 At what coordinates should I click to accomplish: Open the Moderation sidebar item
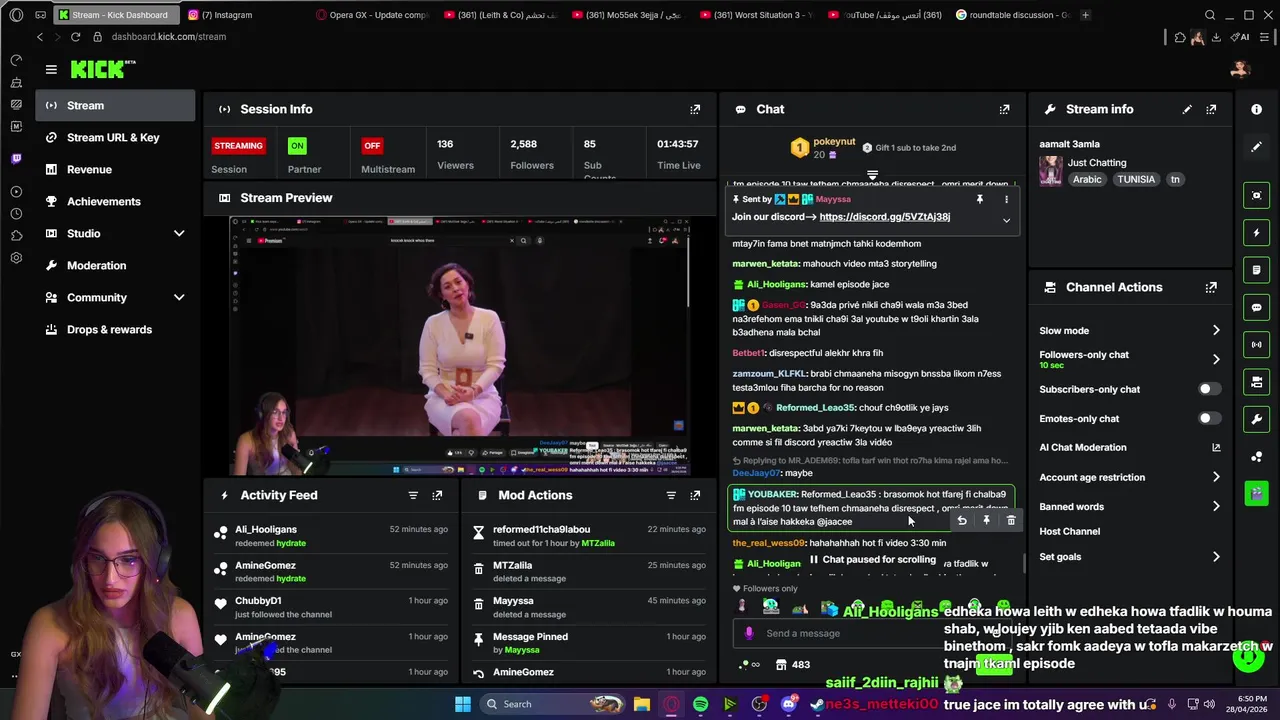tap(115, 265)
